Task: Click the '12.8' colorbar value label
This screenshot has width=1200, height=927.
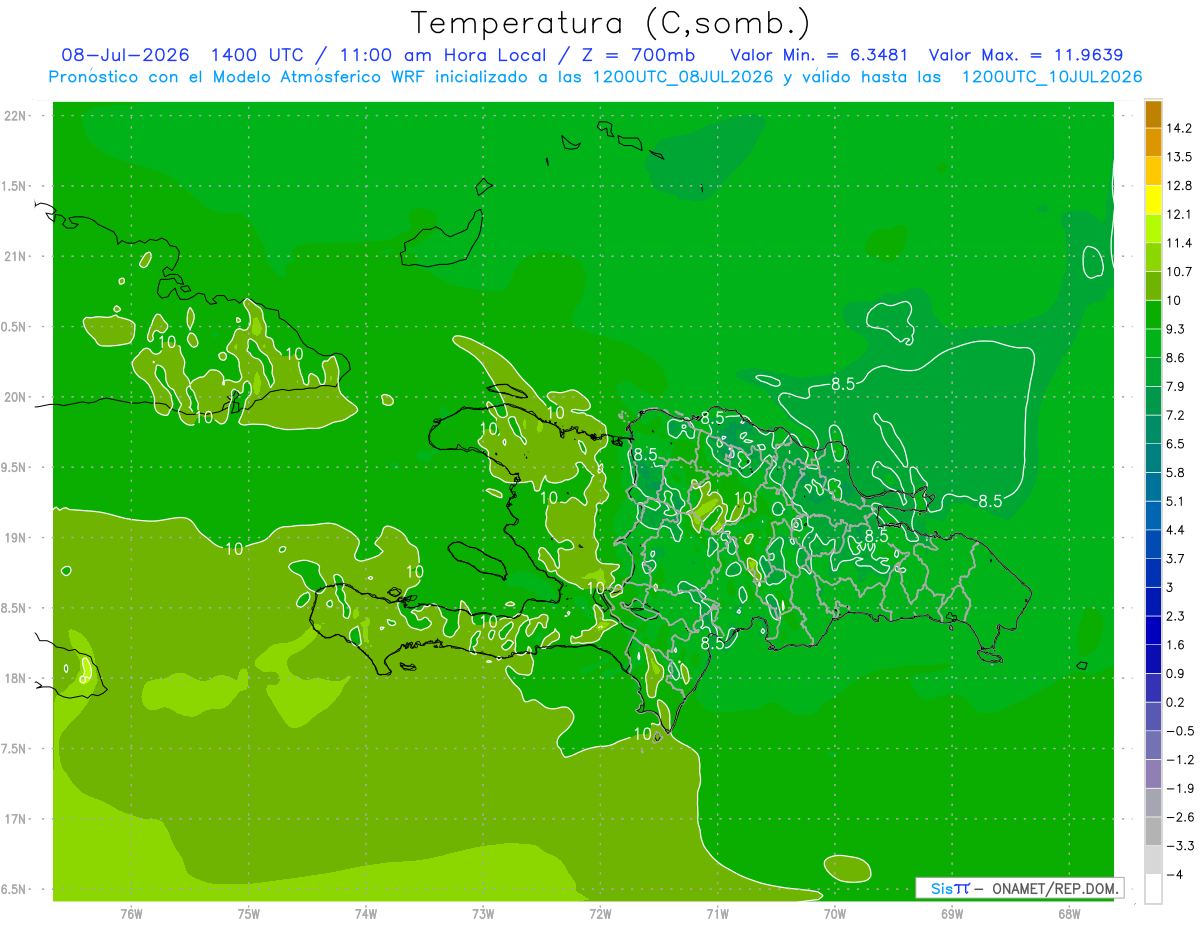Action: coord(1179,186)
